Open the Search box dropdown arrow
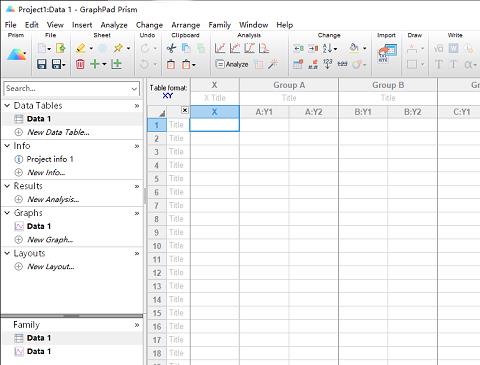Viewport: 480px width, 365px height. coord(134,89)
